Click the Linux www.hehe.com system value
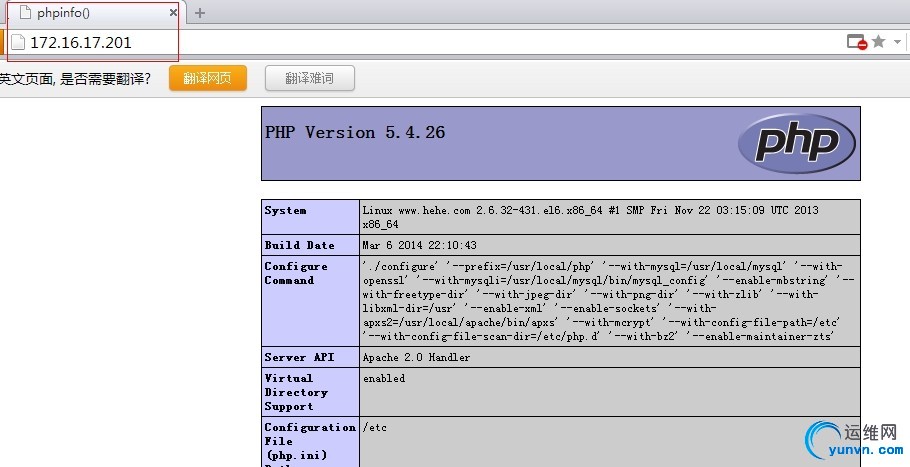 pyautogui.click(x=591, y=217)
